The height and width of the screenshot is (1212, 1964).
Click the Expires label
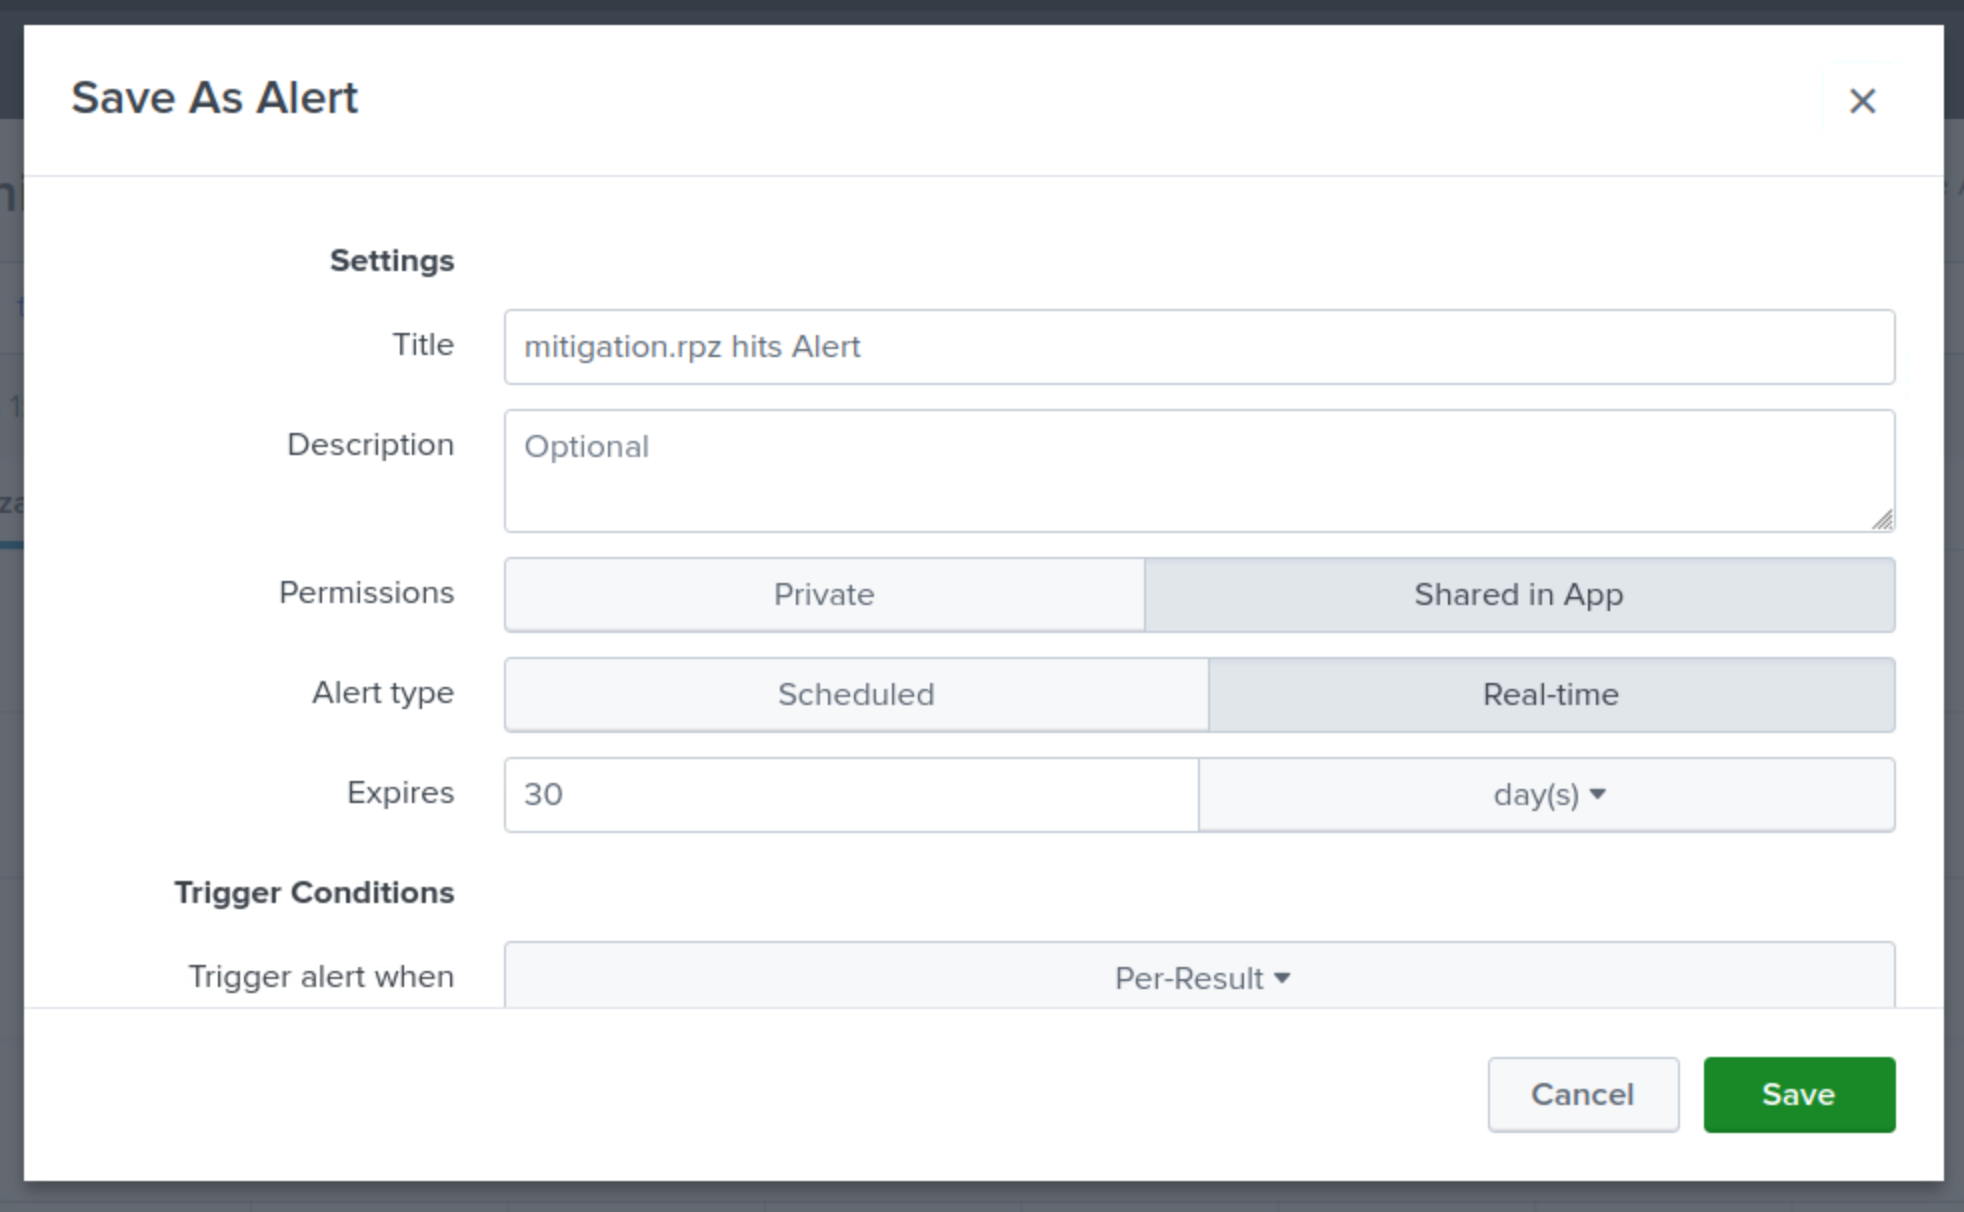click(400, 793)
